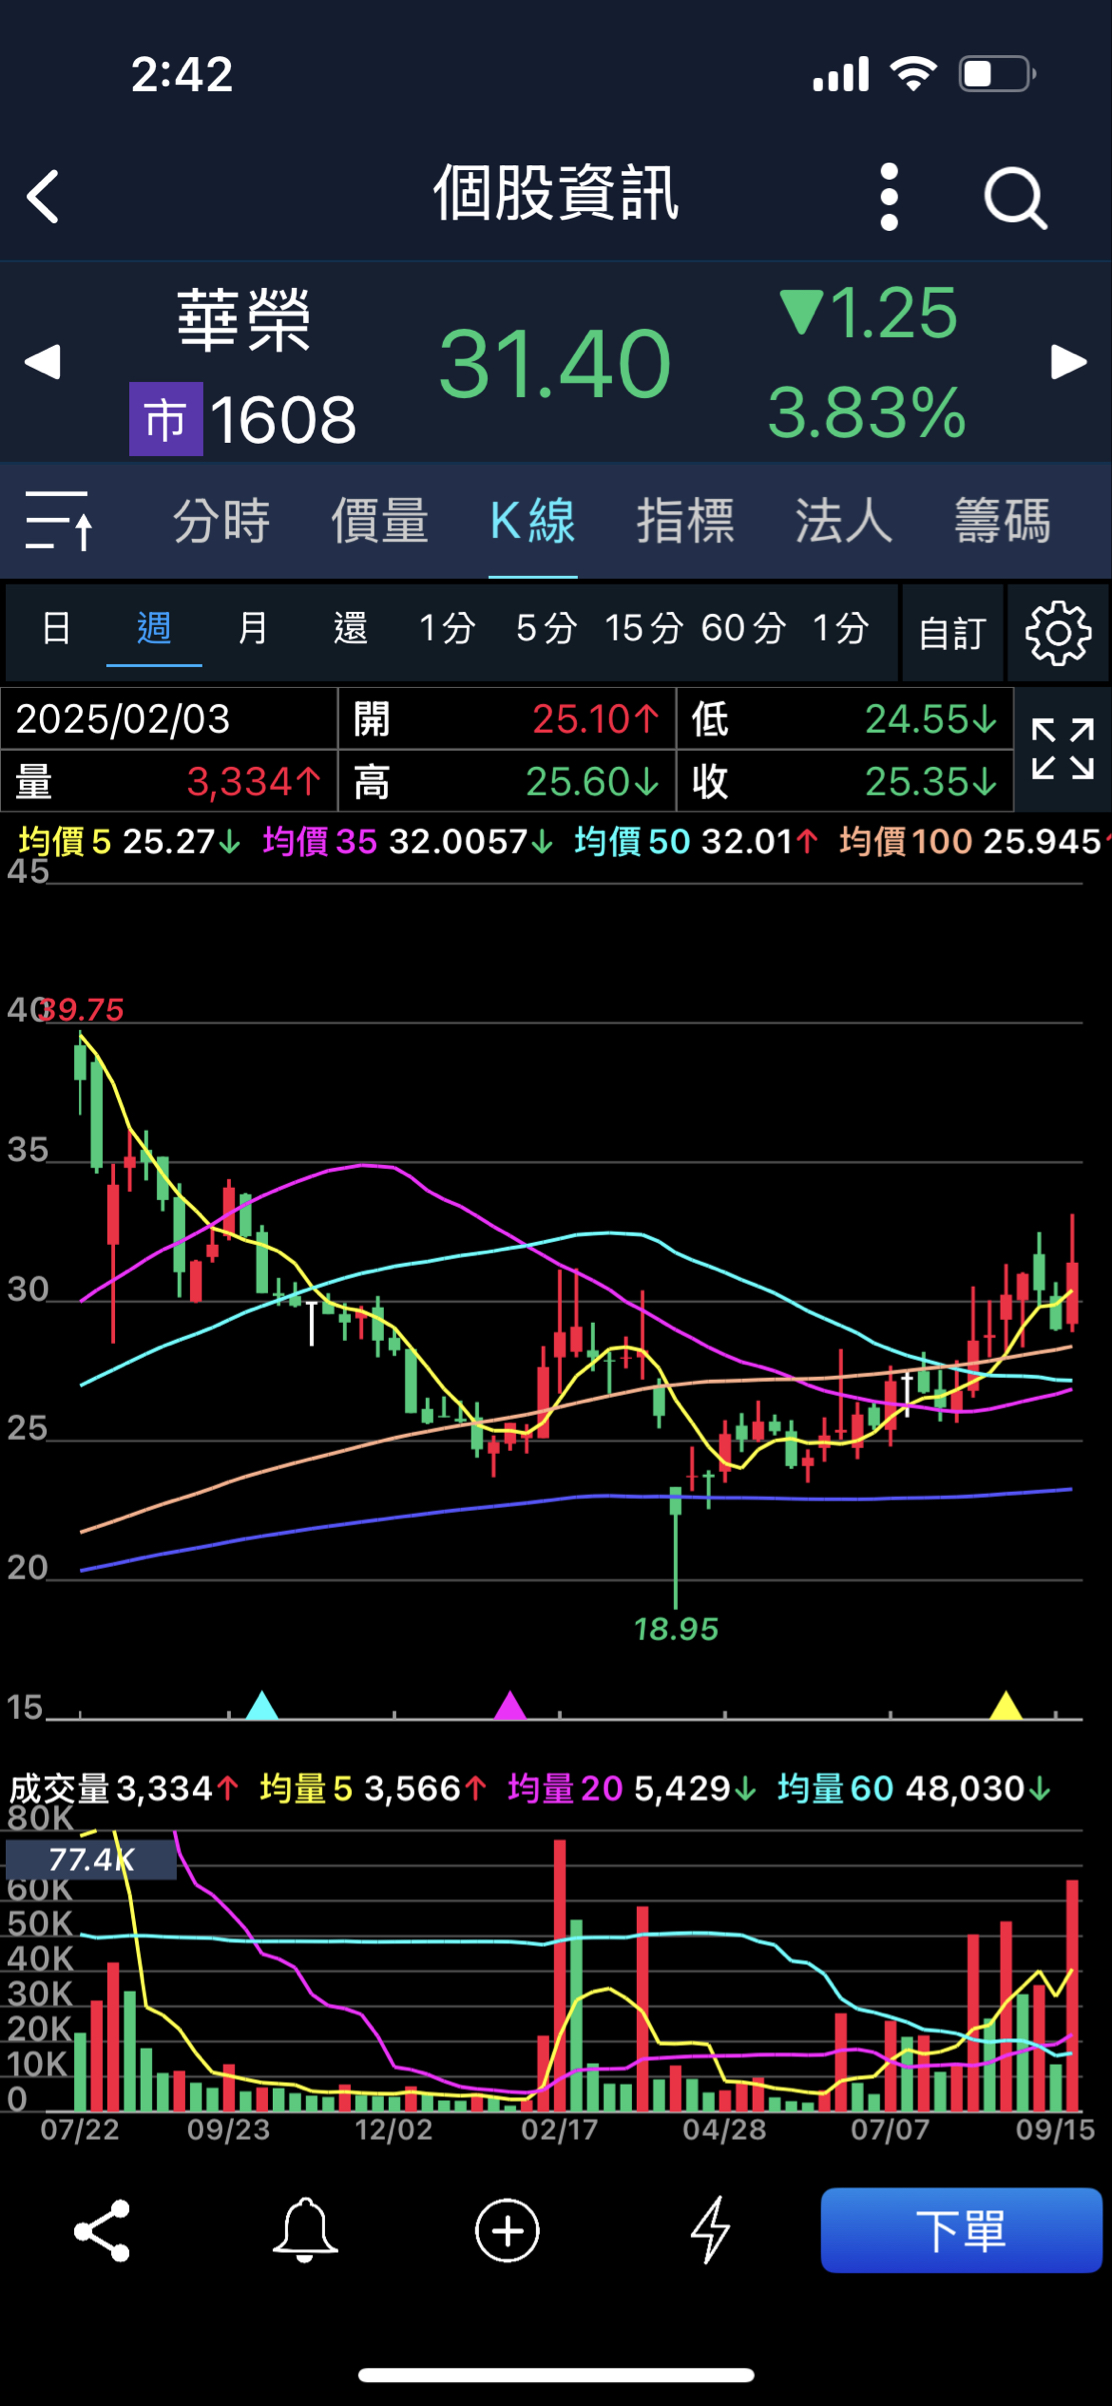Tap close price 25.35
This screenshot has height=2406, width=1112.
(x=931, y=781)
